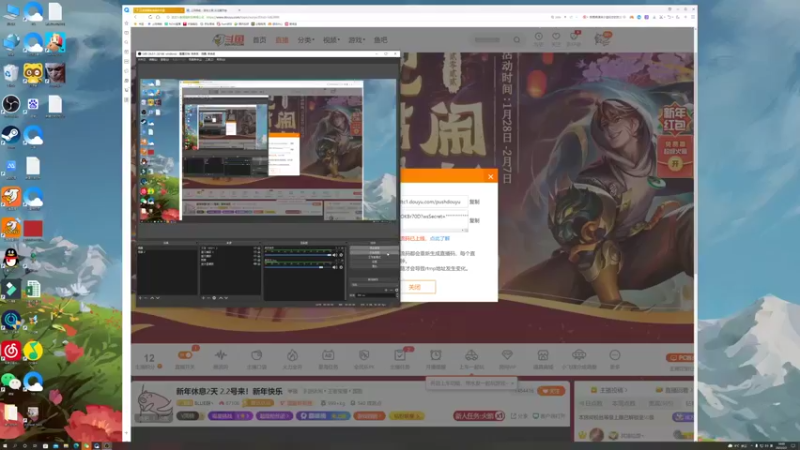
Task: Click the orange 关注 follow button
Action: [x=551, y=391]
